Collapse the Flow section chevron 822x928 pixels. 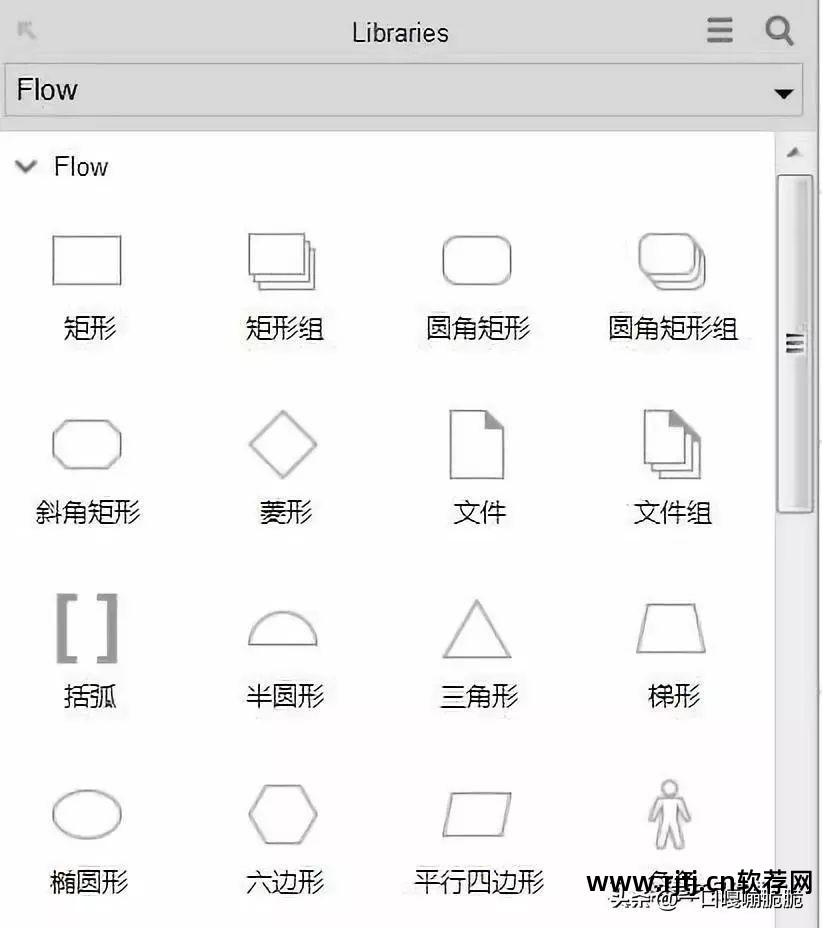[26, 166]
